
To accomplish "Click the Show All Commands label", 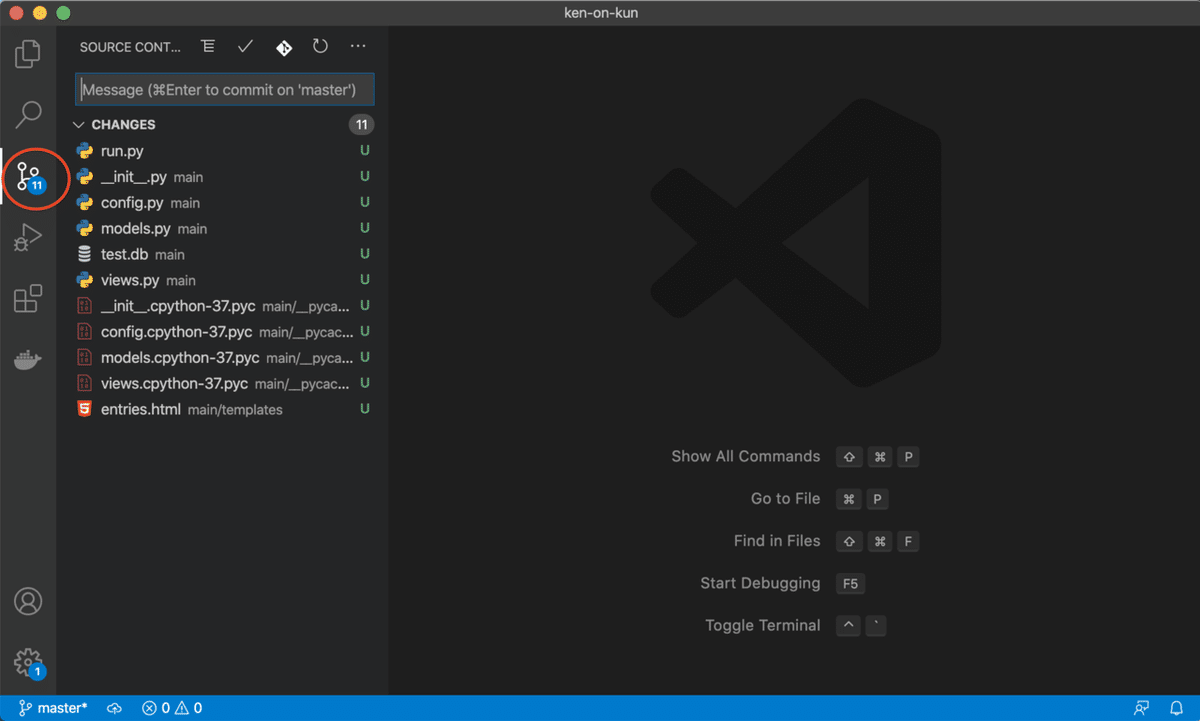I will click(745, 457).
